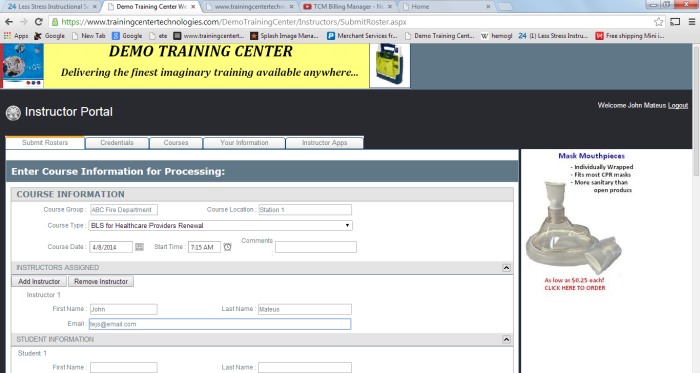Reload the page with refresh icon

39,22
